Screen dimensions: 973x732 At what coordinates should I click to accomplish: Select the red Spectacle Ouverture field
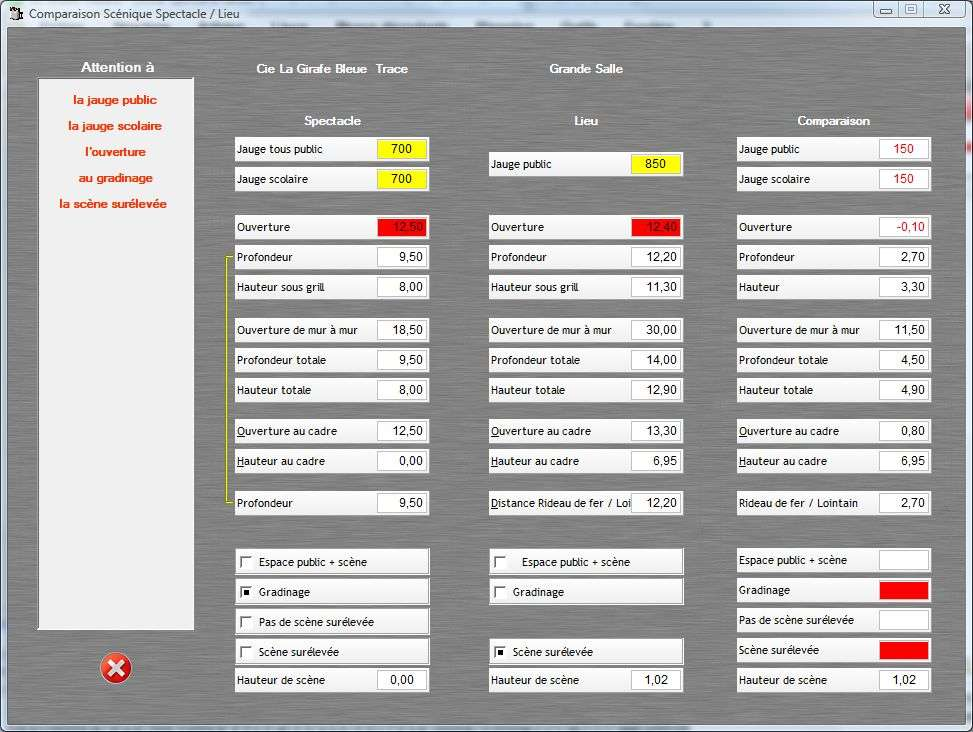[402, 227]
